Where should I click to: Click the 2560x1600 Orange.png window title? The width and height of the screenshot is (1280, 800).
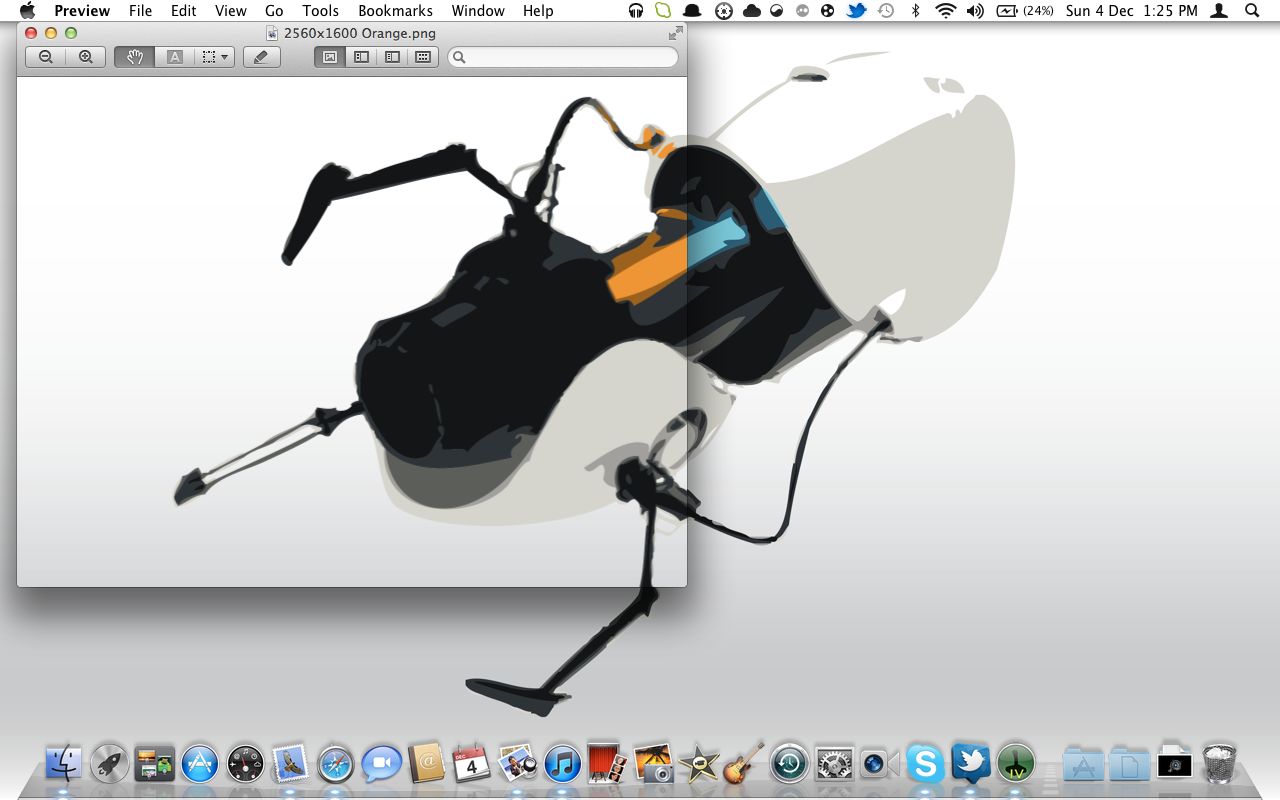359,33
